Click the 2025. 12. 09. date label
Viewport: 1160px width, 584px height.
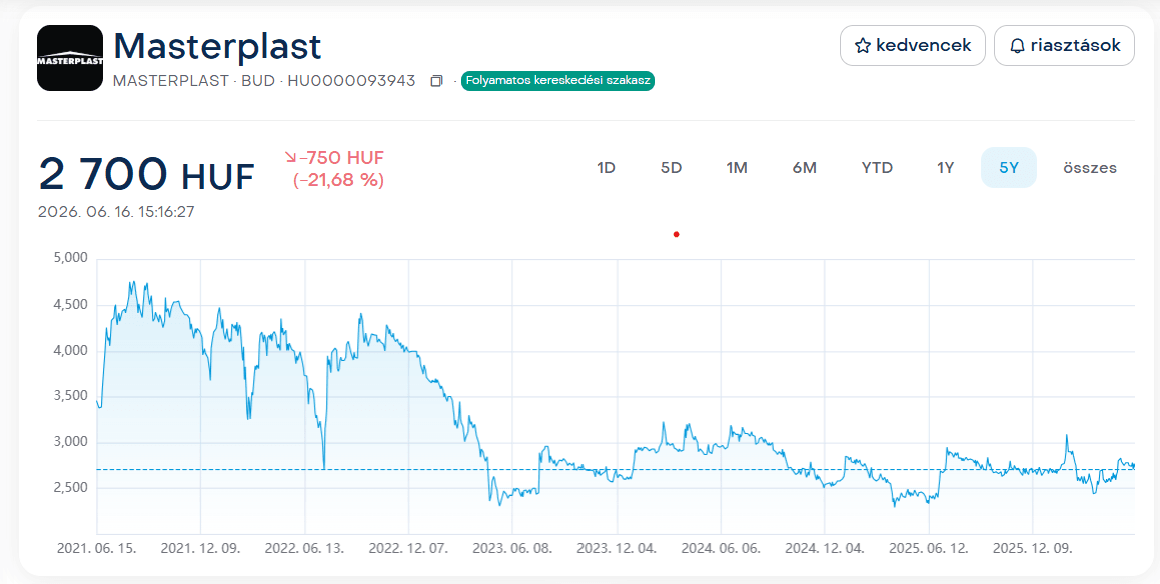[x=1033, y=549]
